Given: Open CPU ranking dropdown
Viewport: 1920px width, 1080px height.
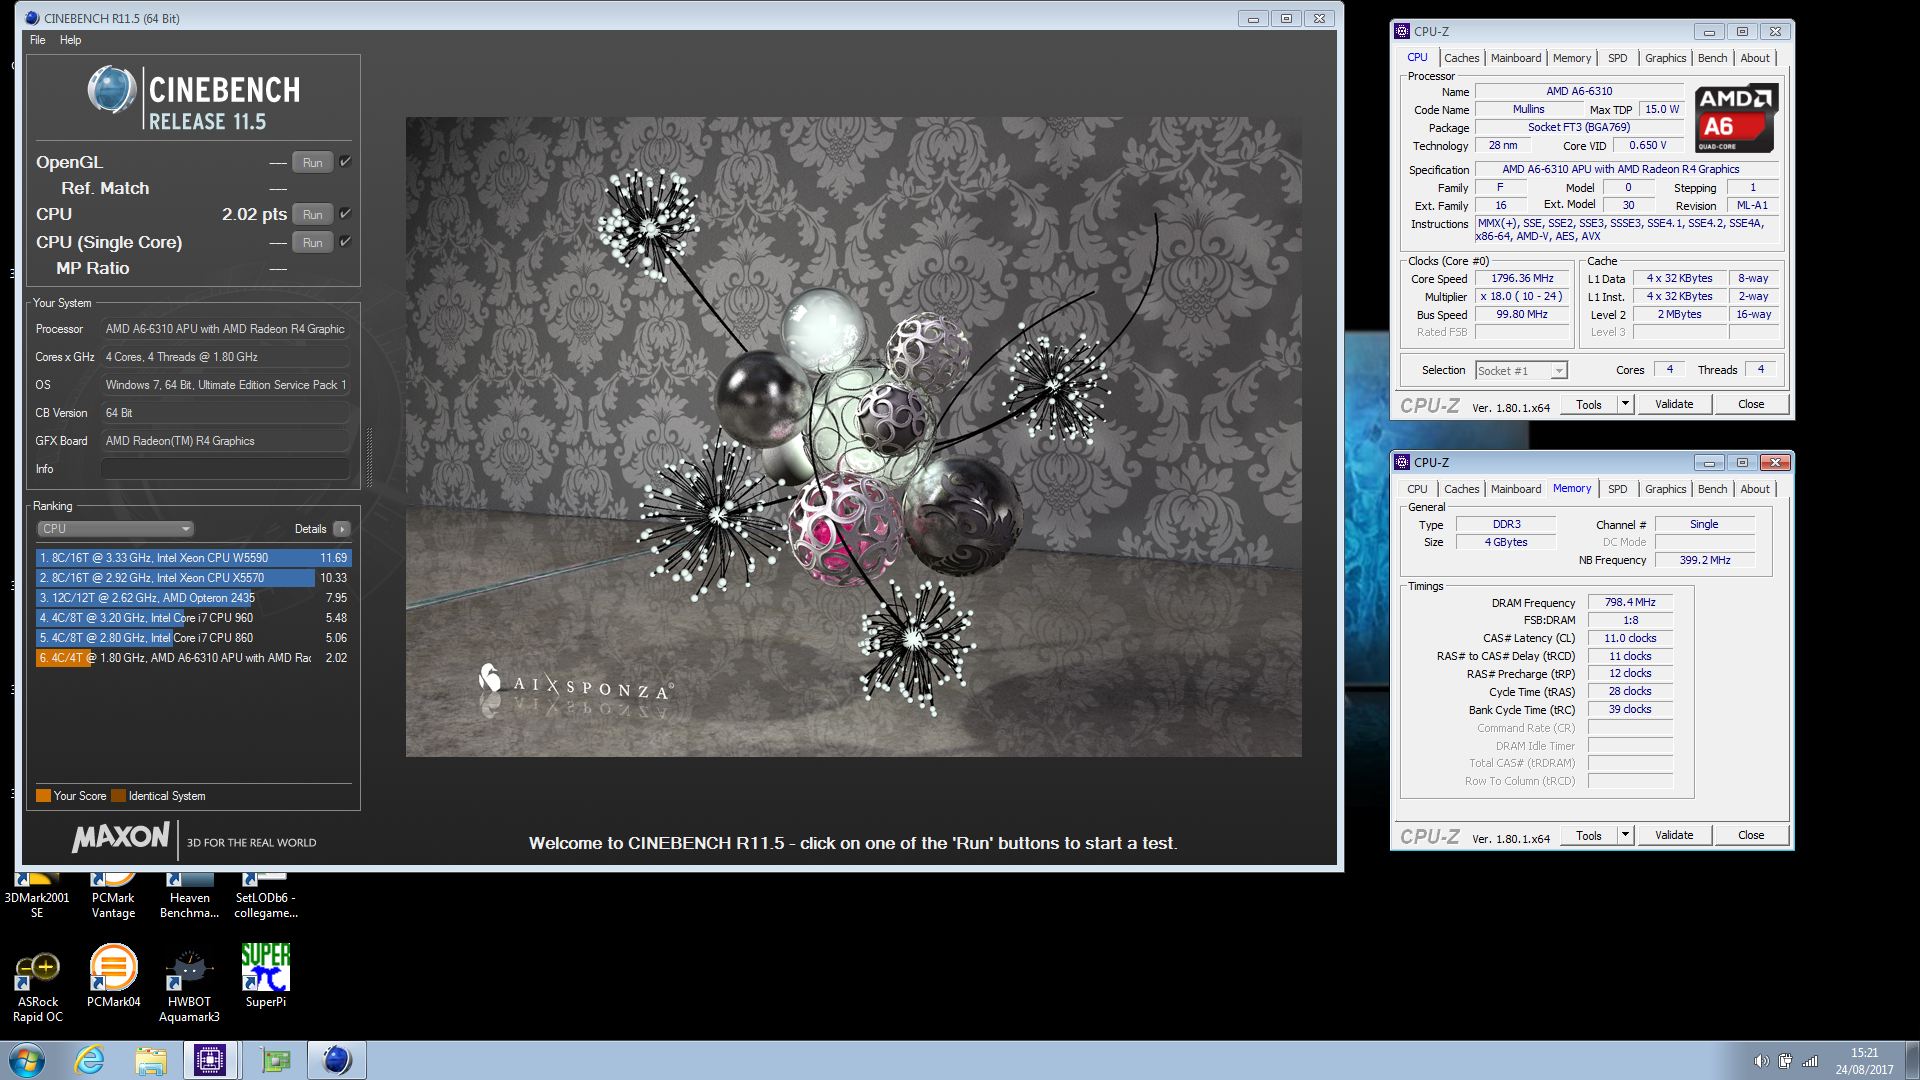Looking at the screenshot, I should [116, 529].
